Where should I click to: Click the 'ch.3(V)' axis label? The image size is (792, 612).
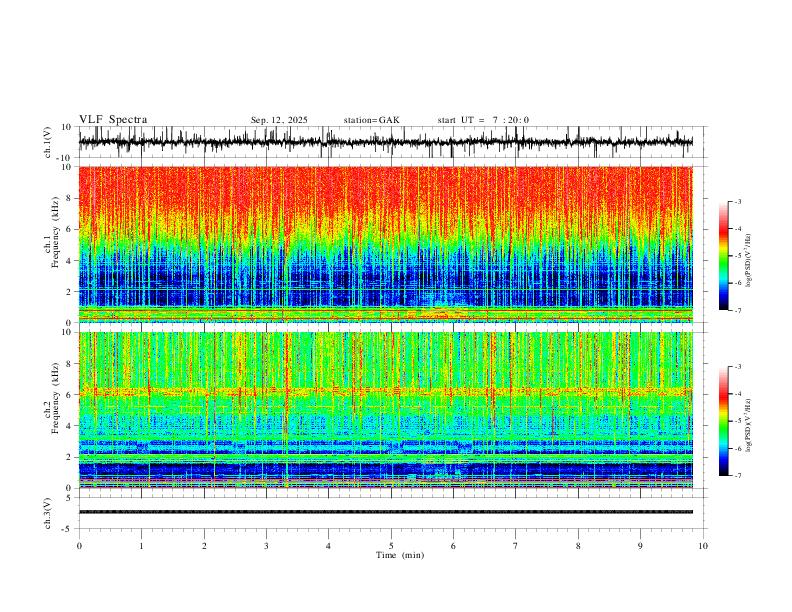tap(48, 513)
